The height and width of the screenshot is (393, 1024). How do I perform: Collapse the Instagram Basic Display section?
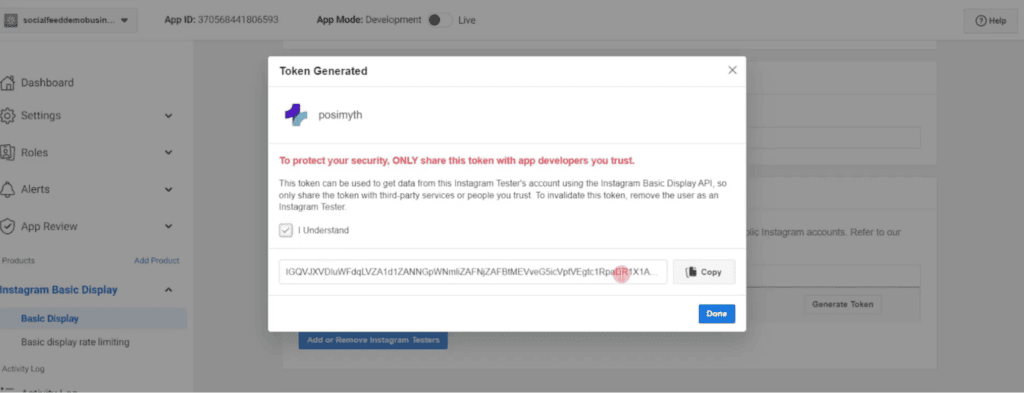coord(168,290)
